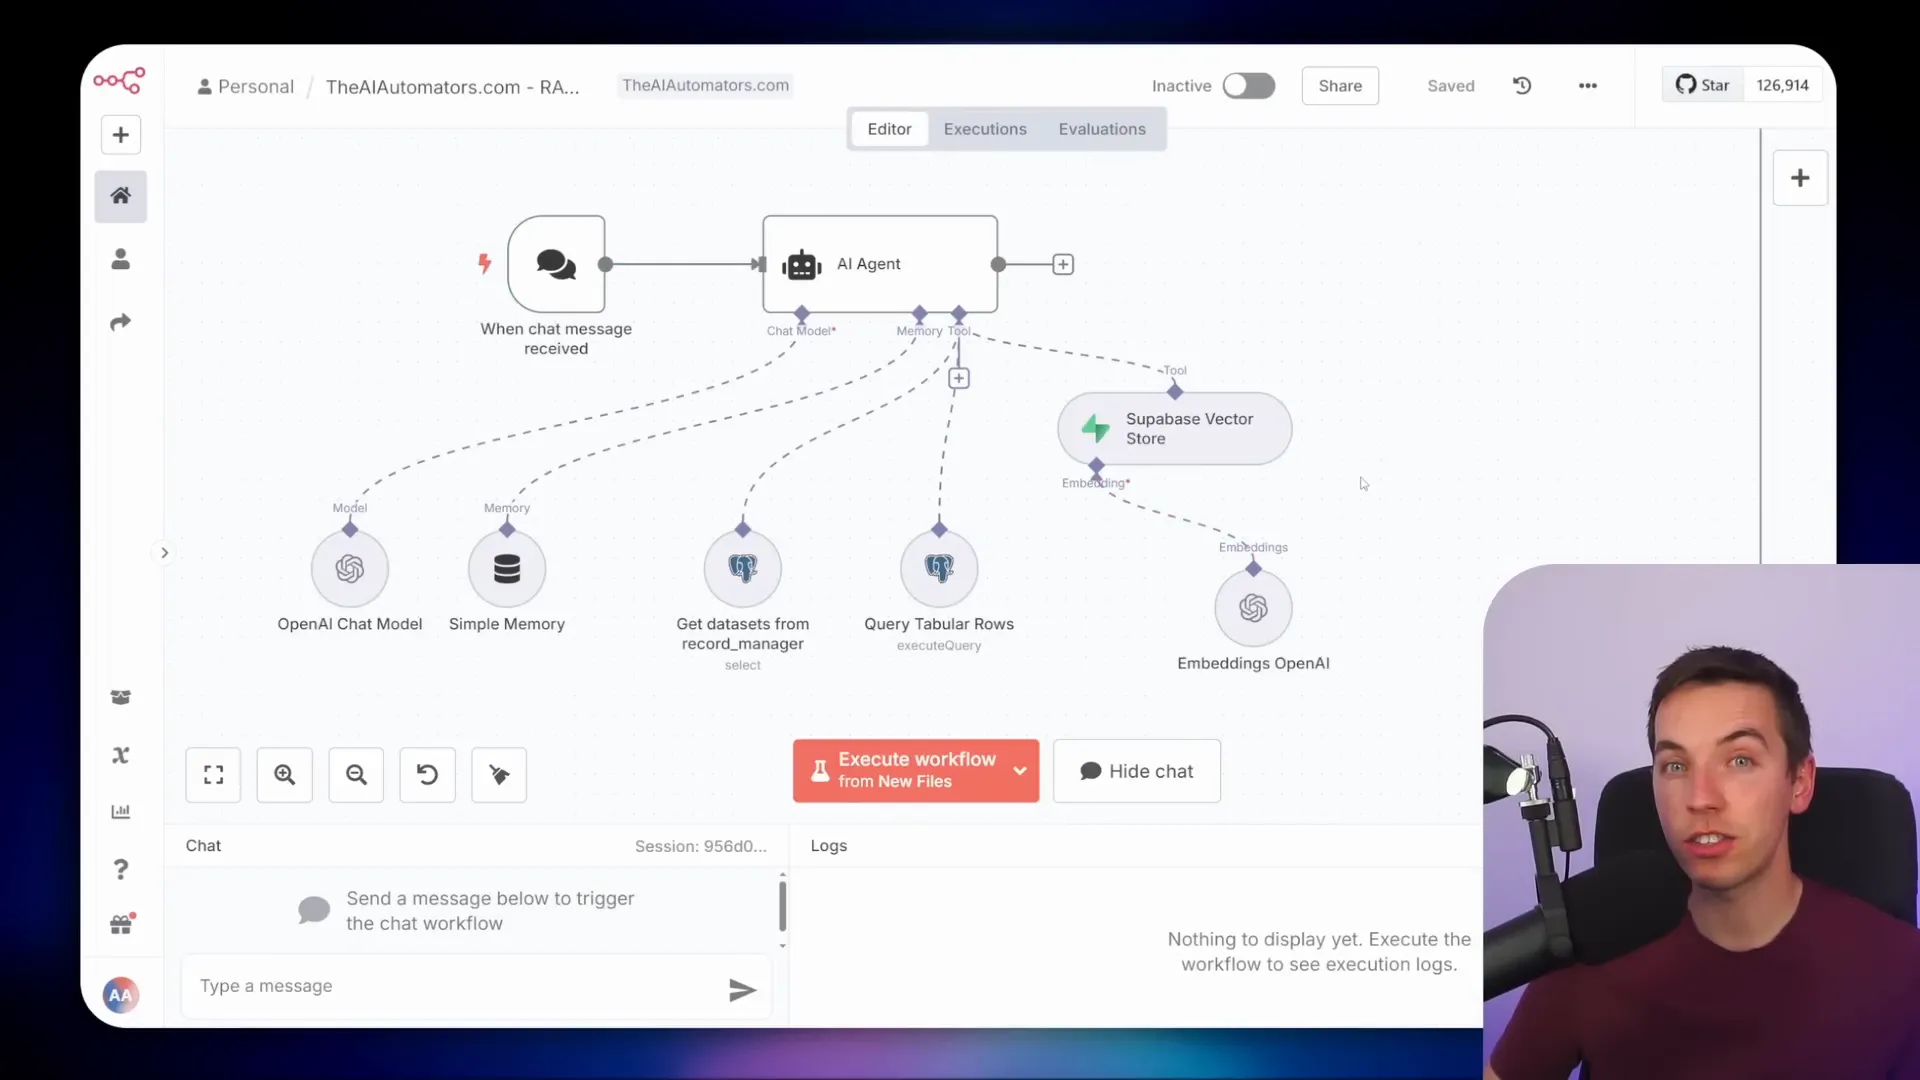
Task: Zoom out on the canvas
Action: (x=356, y=775)
